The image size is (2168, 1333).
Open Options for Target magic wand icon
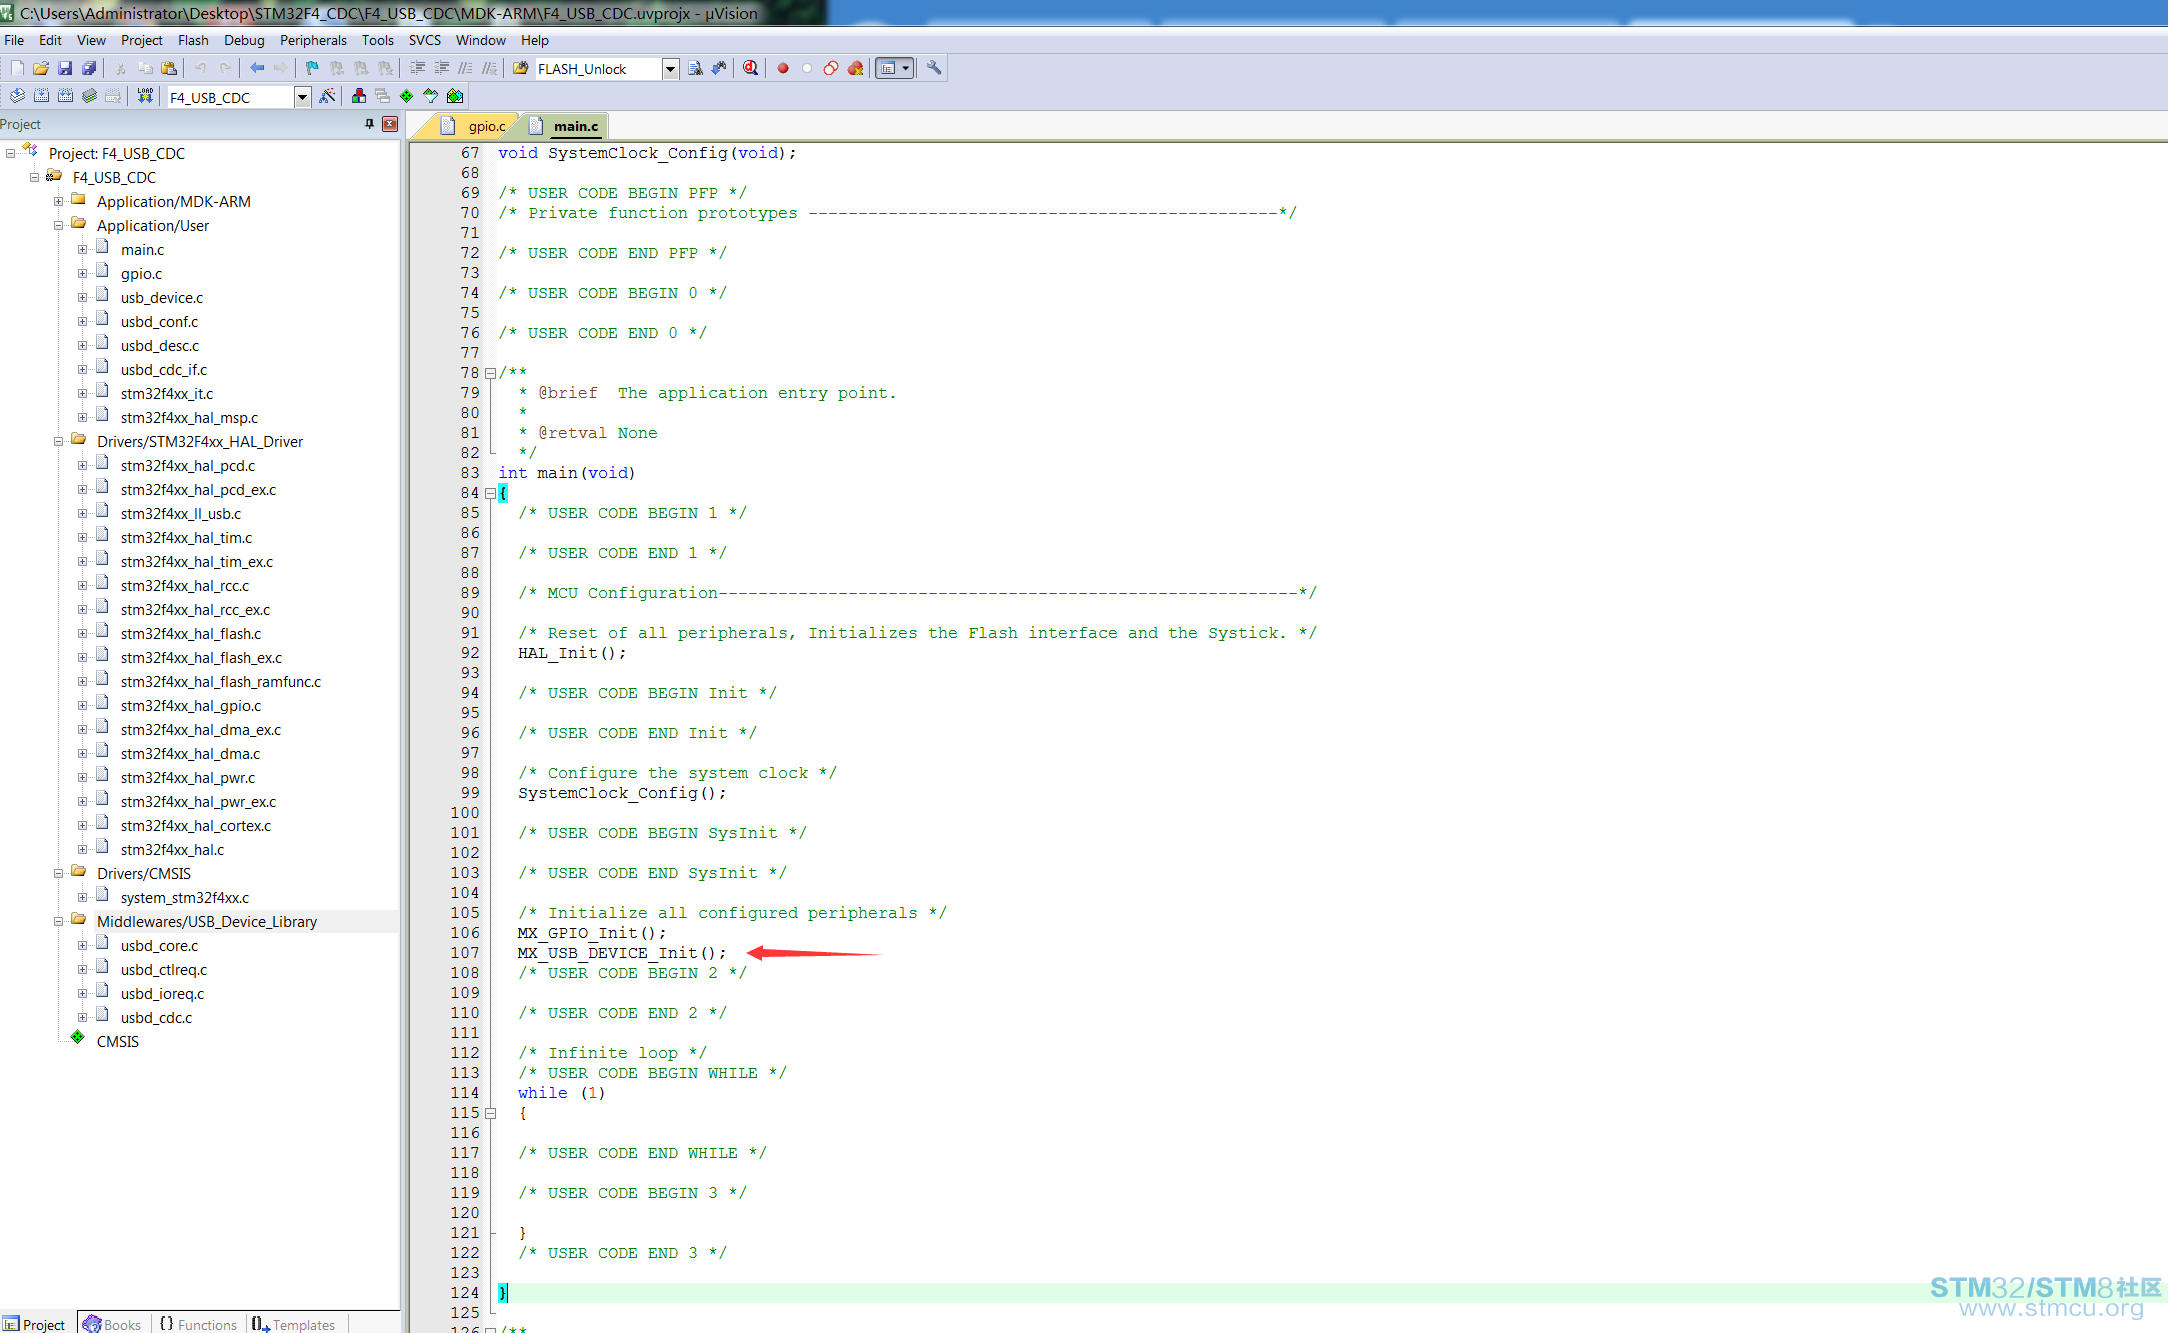click(327, 96)
